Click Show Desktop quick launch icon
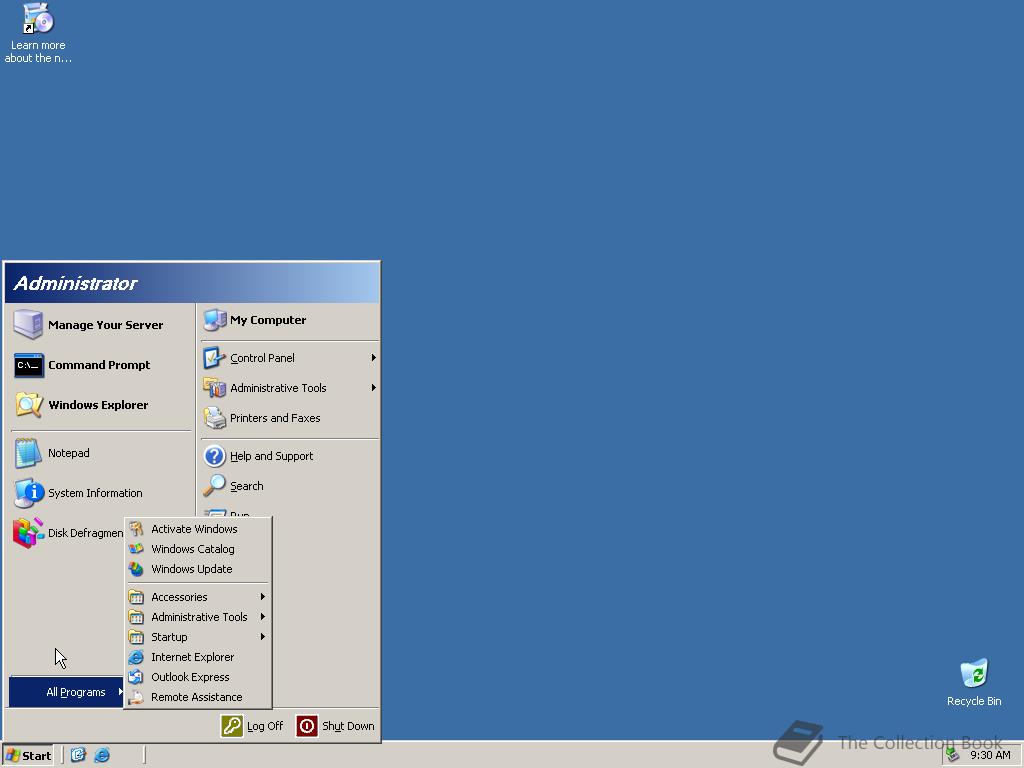The image size is (1024, 768). coord(78,755)
